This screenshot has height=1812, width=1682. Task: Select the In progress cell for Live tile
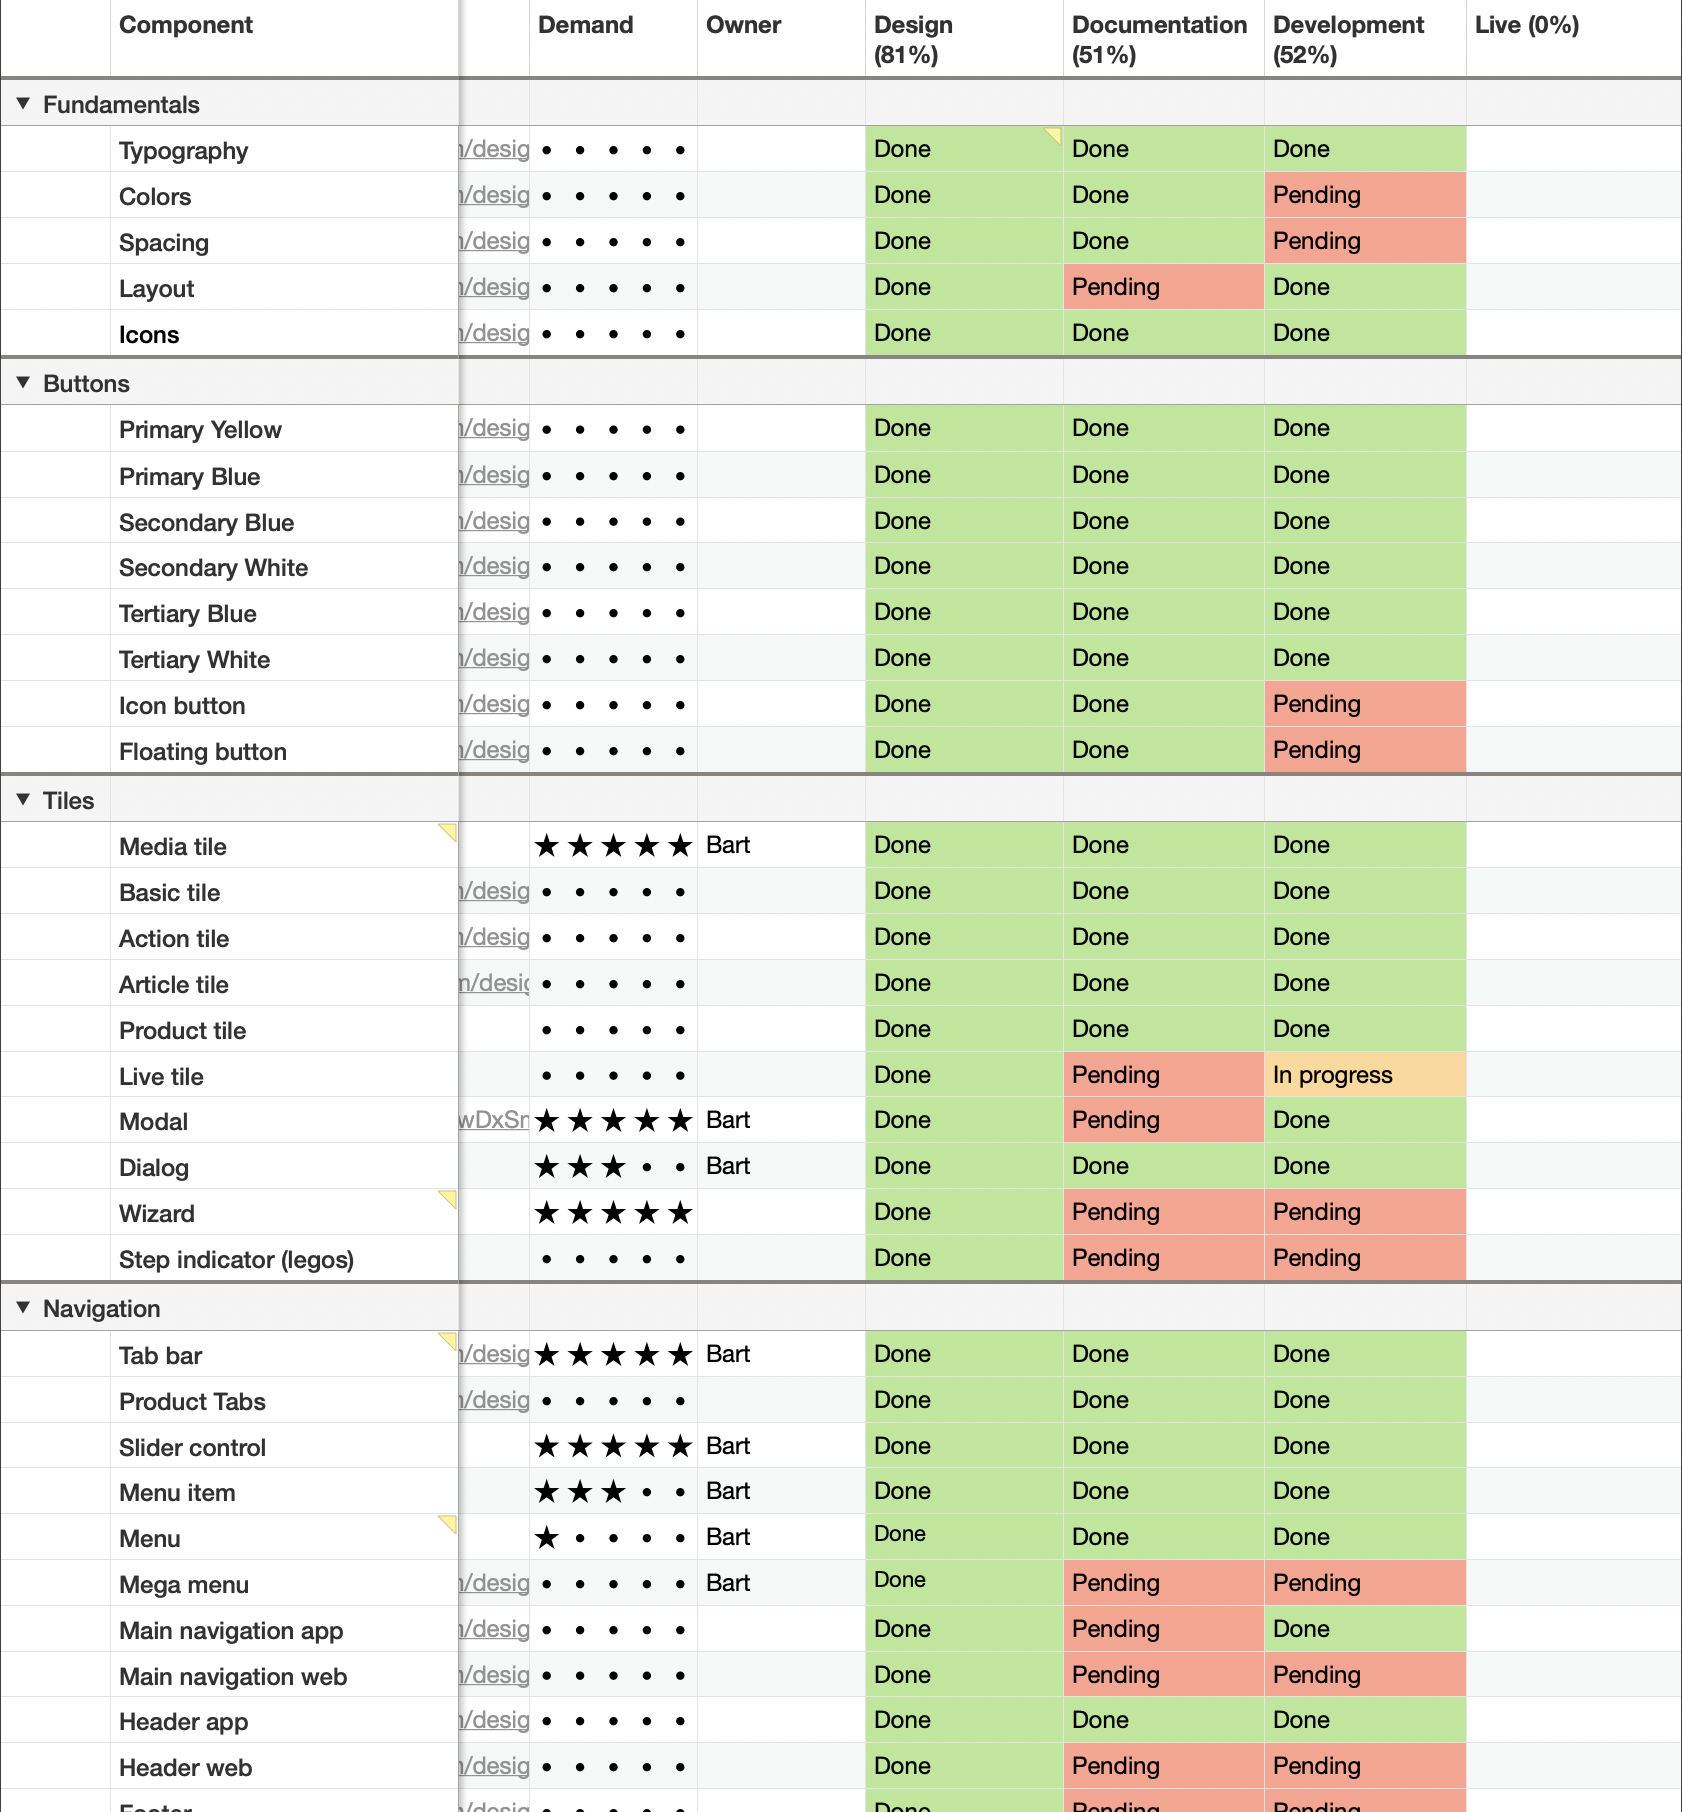point(1365,1075)
